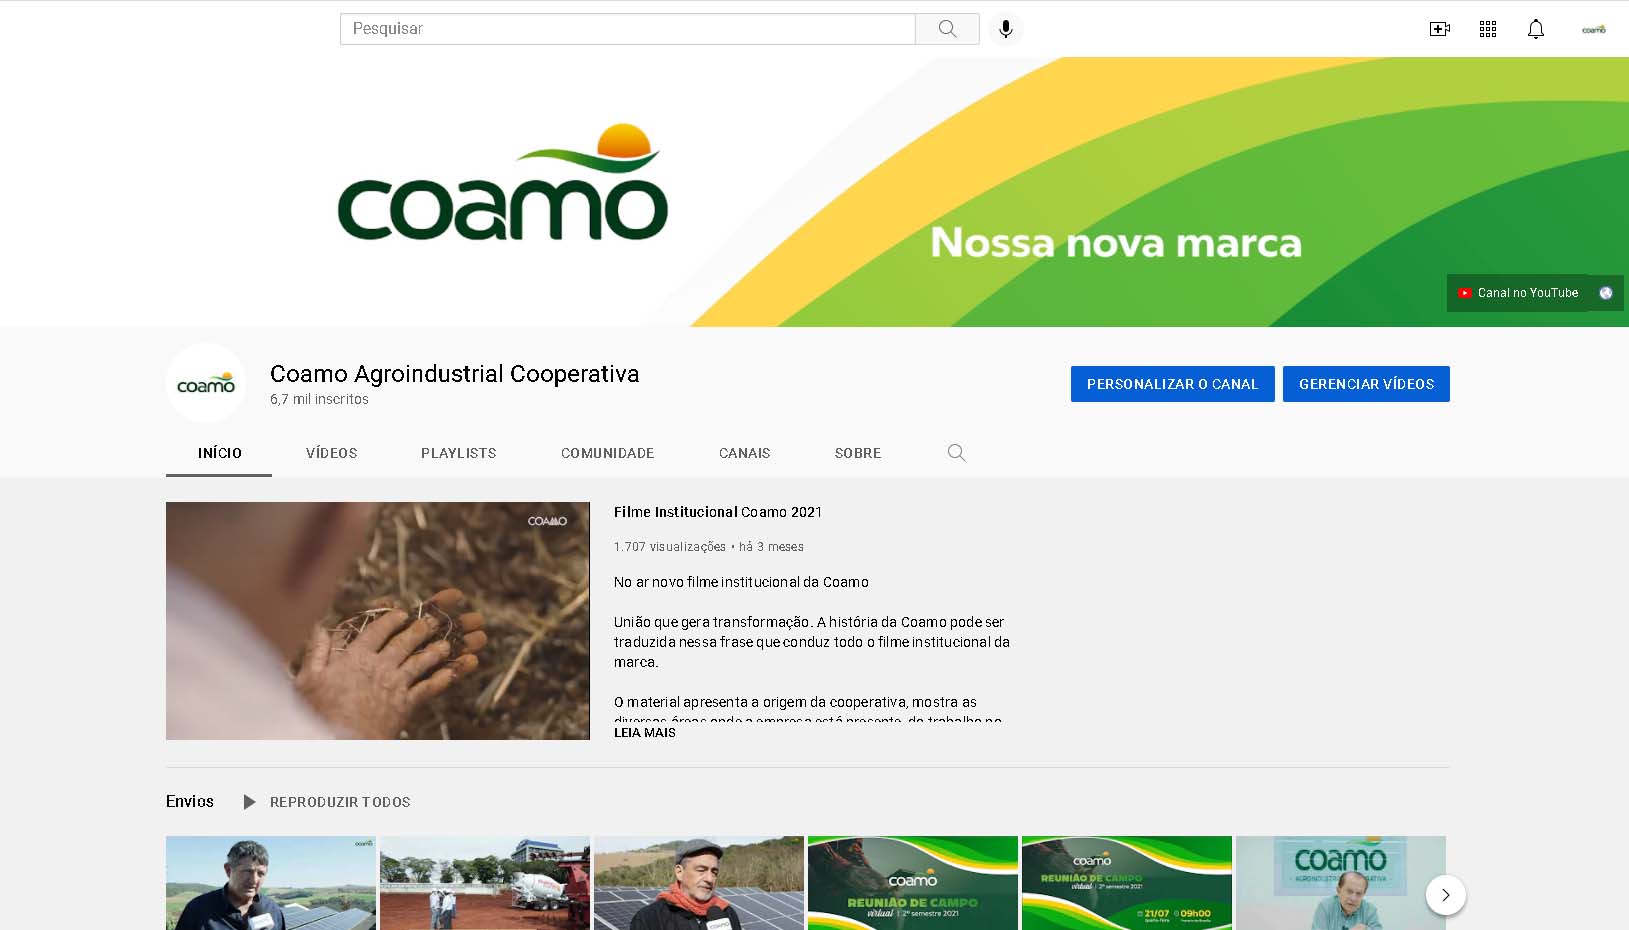Open Reunião de Campo 21/07 thumbnail
The width and height of the screenshot is (1629, 930).
tap(1127, 883)
